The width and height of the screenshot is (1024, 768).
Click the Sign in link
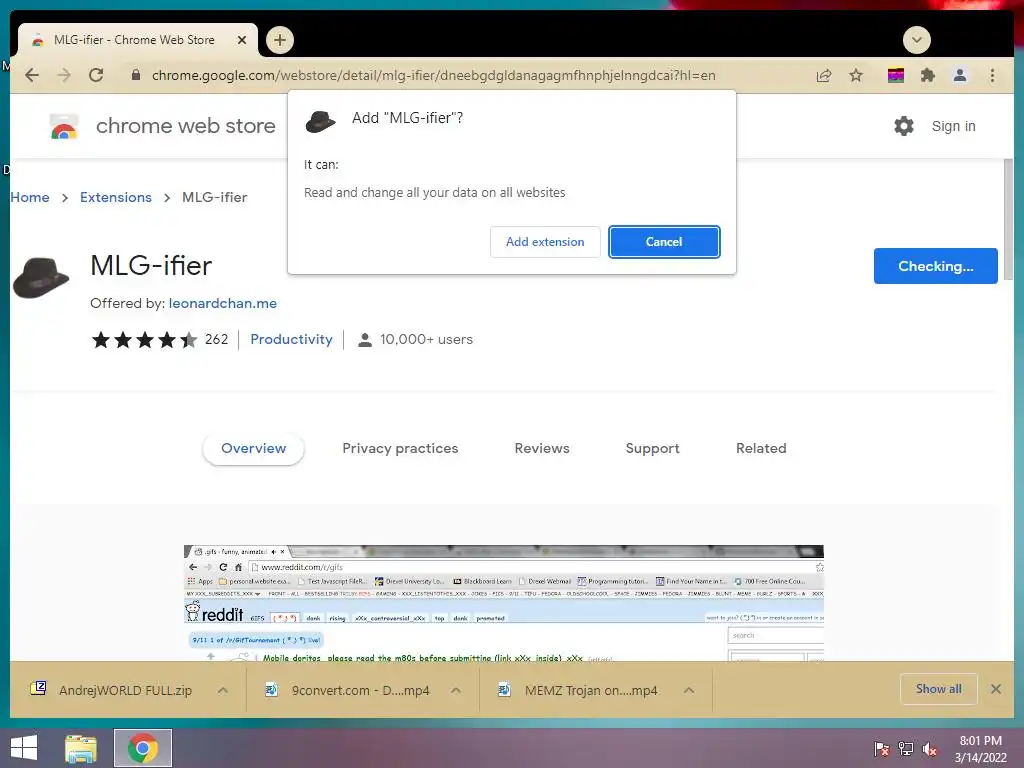click(x=953, y=126)
